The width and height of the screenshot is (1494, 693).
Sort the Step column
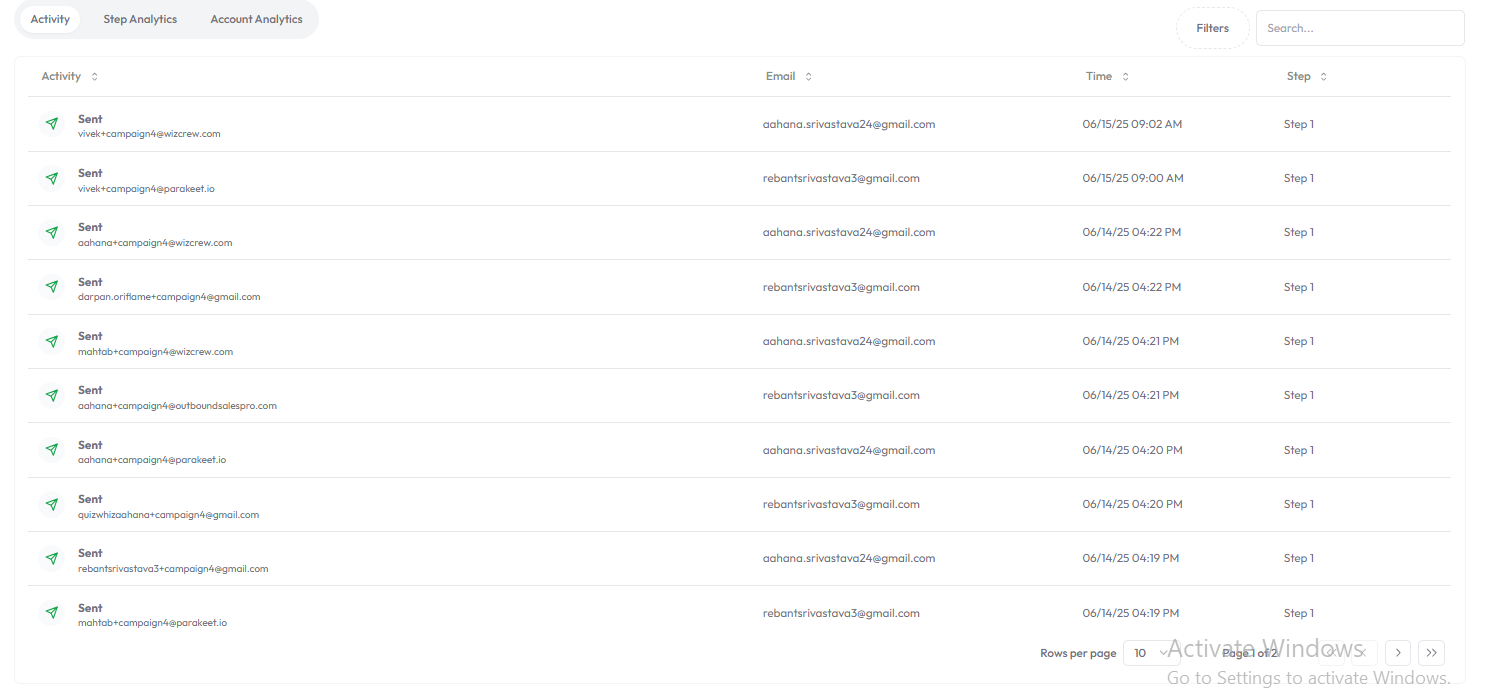pyautogui.click(x=1323, y=77)
